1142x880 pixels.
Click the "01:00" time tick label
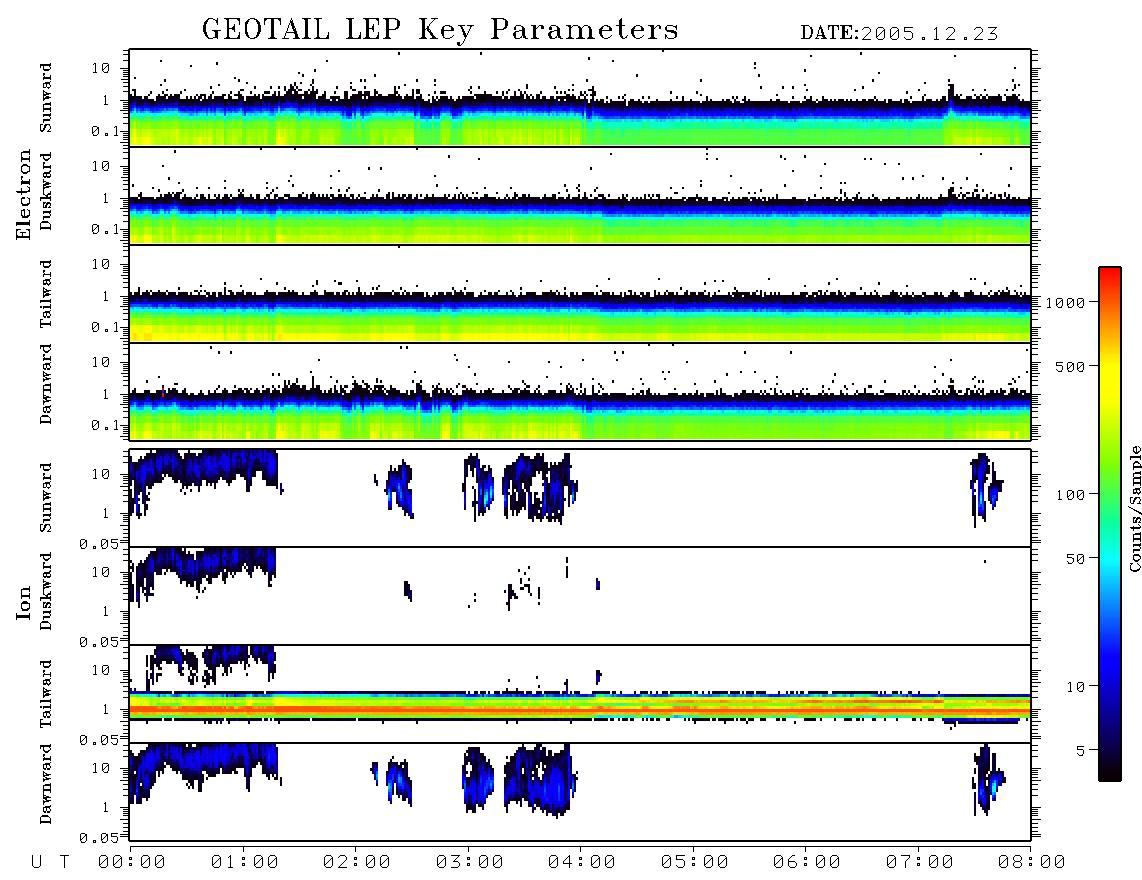245,862
